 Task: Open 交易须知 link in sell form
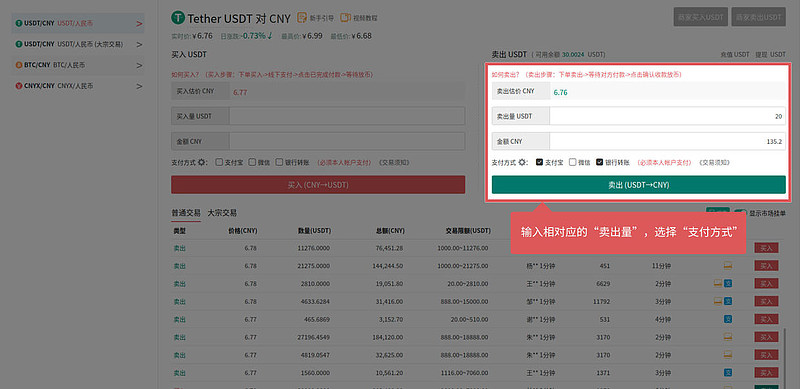click(714, 163)
